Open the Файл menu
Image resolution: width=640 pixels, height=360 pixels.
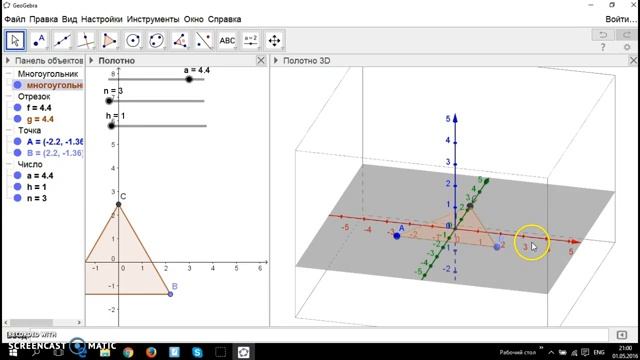pyautogui.click(x=15, y=19)
